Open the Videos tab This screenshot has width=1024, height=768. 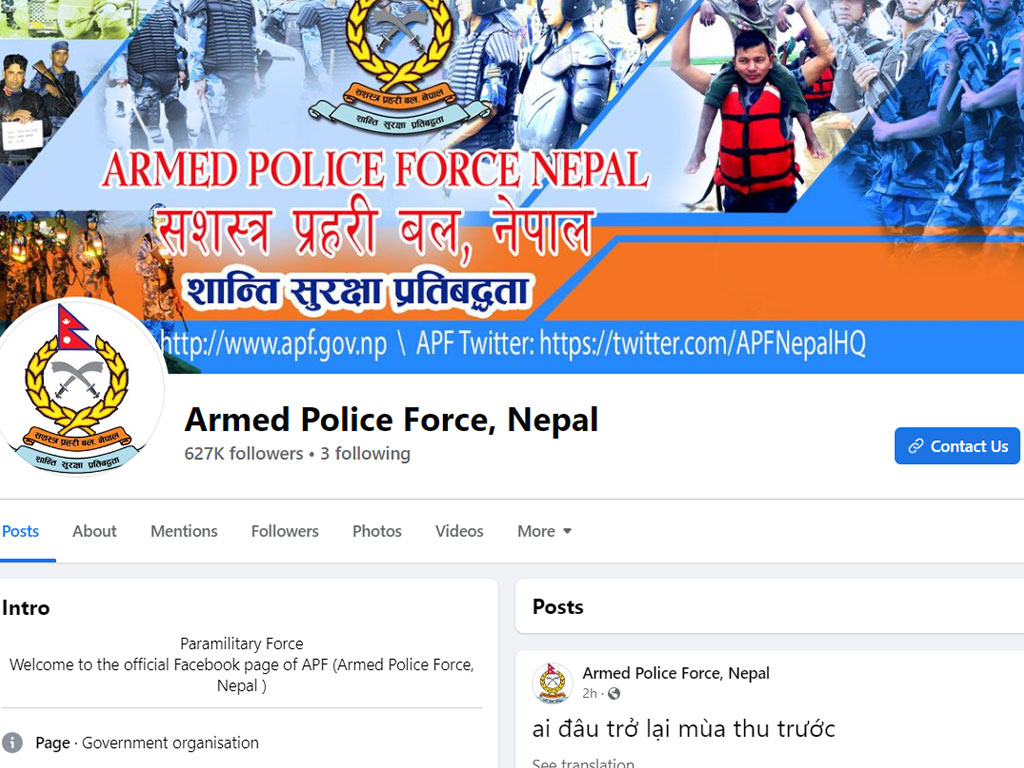coord(459,531)
